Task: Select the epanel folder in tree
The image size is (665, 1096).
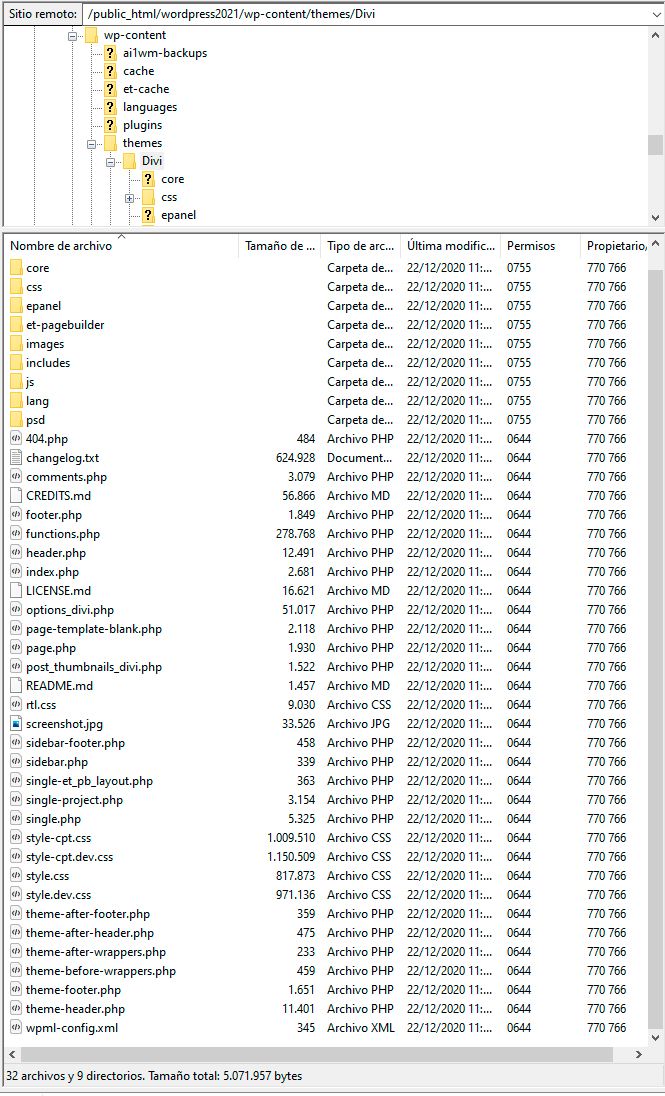Action: [x=178, y=215]
